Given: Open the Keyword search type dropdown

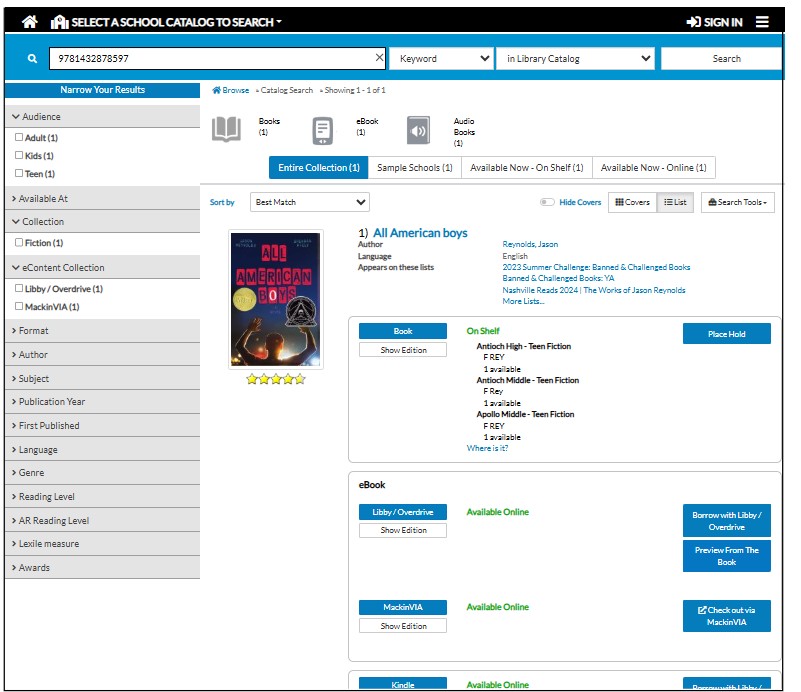Looking at the screenshot, I should 441,59.
